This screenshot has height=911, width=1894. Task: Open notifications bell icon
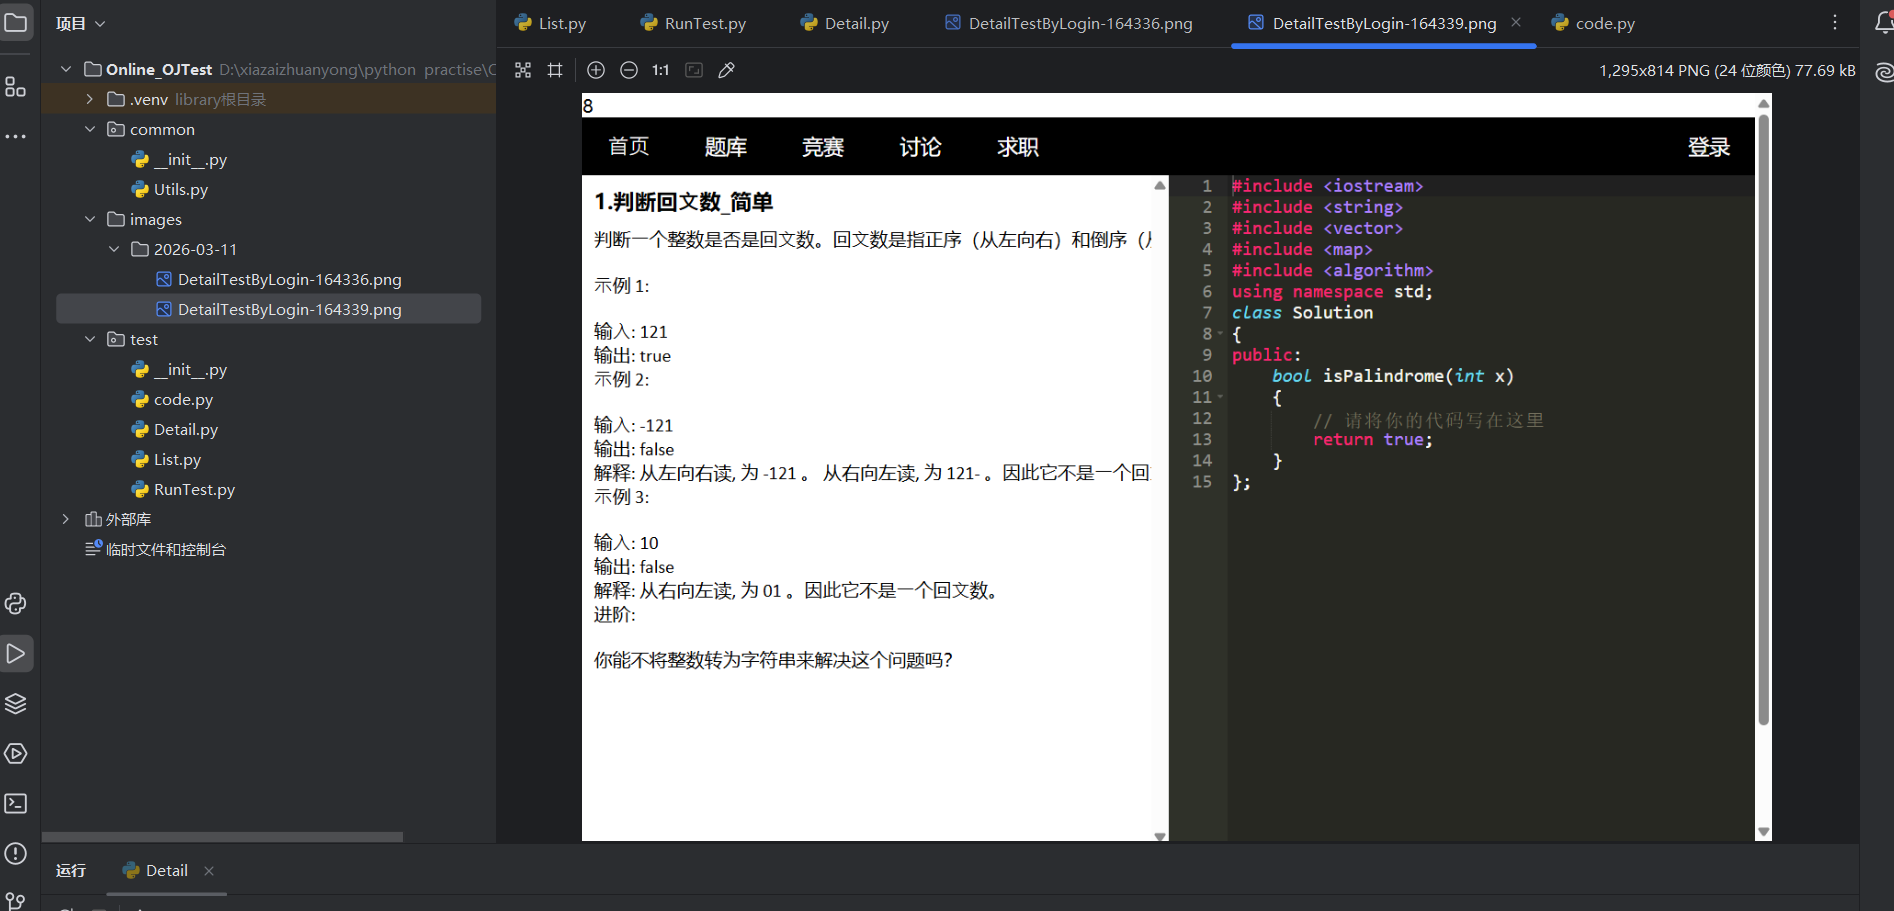[1884, 22]
